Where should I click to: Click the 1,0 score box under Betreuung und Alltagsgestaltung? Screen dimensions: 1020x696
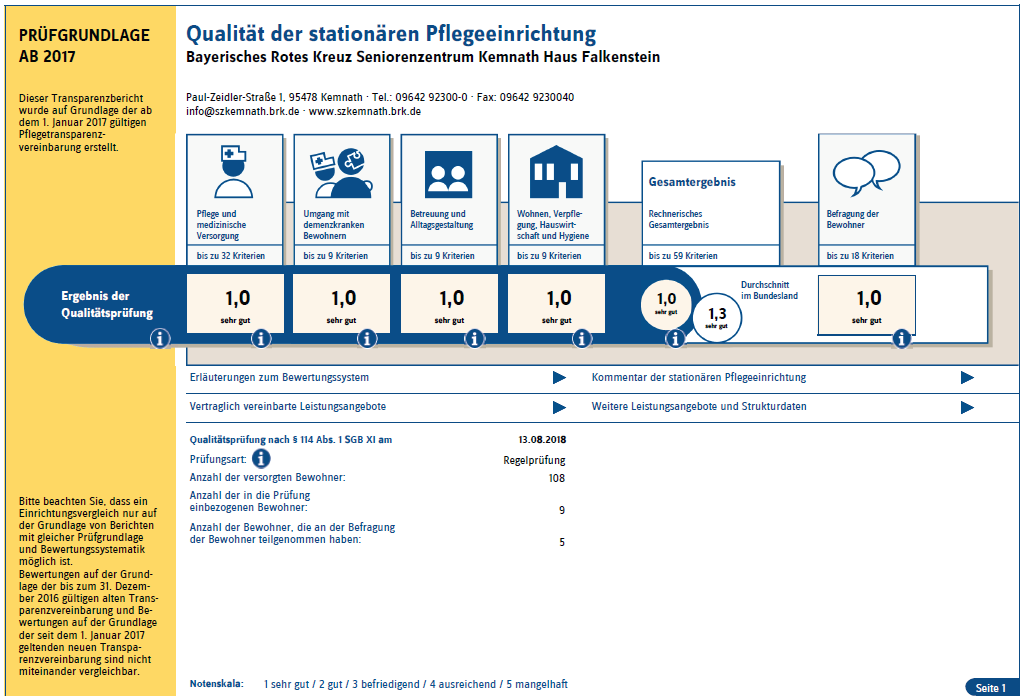450,303
